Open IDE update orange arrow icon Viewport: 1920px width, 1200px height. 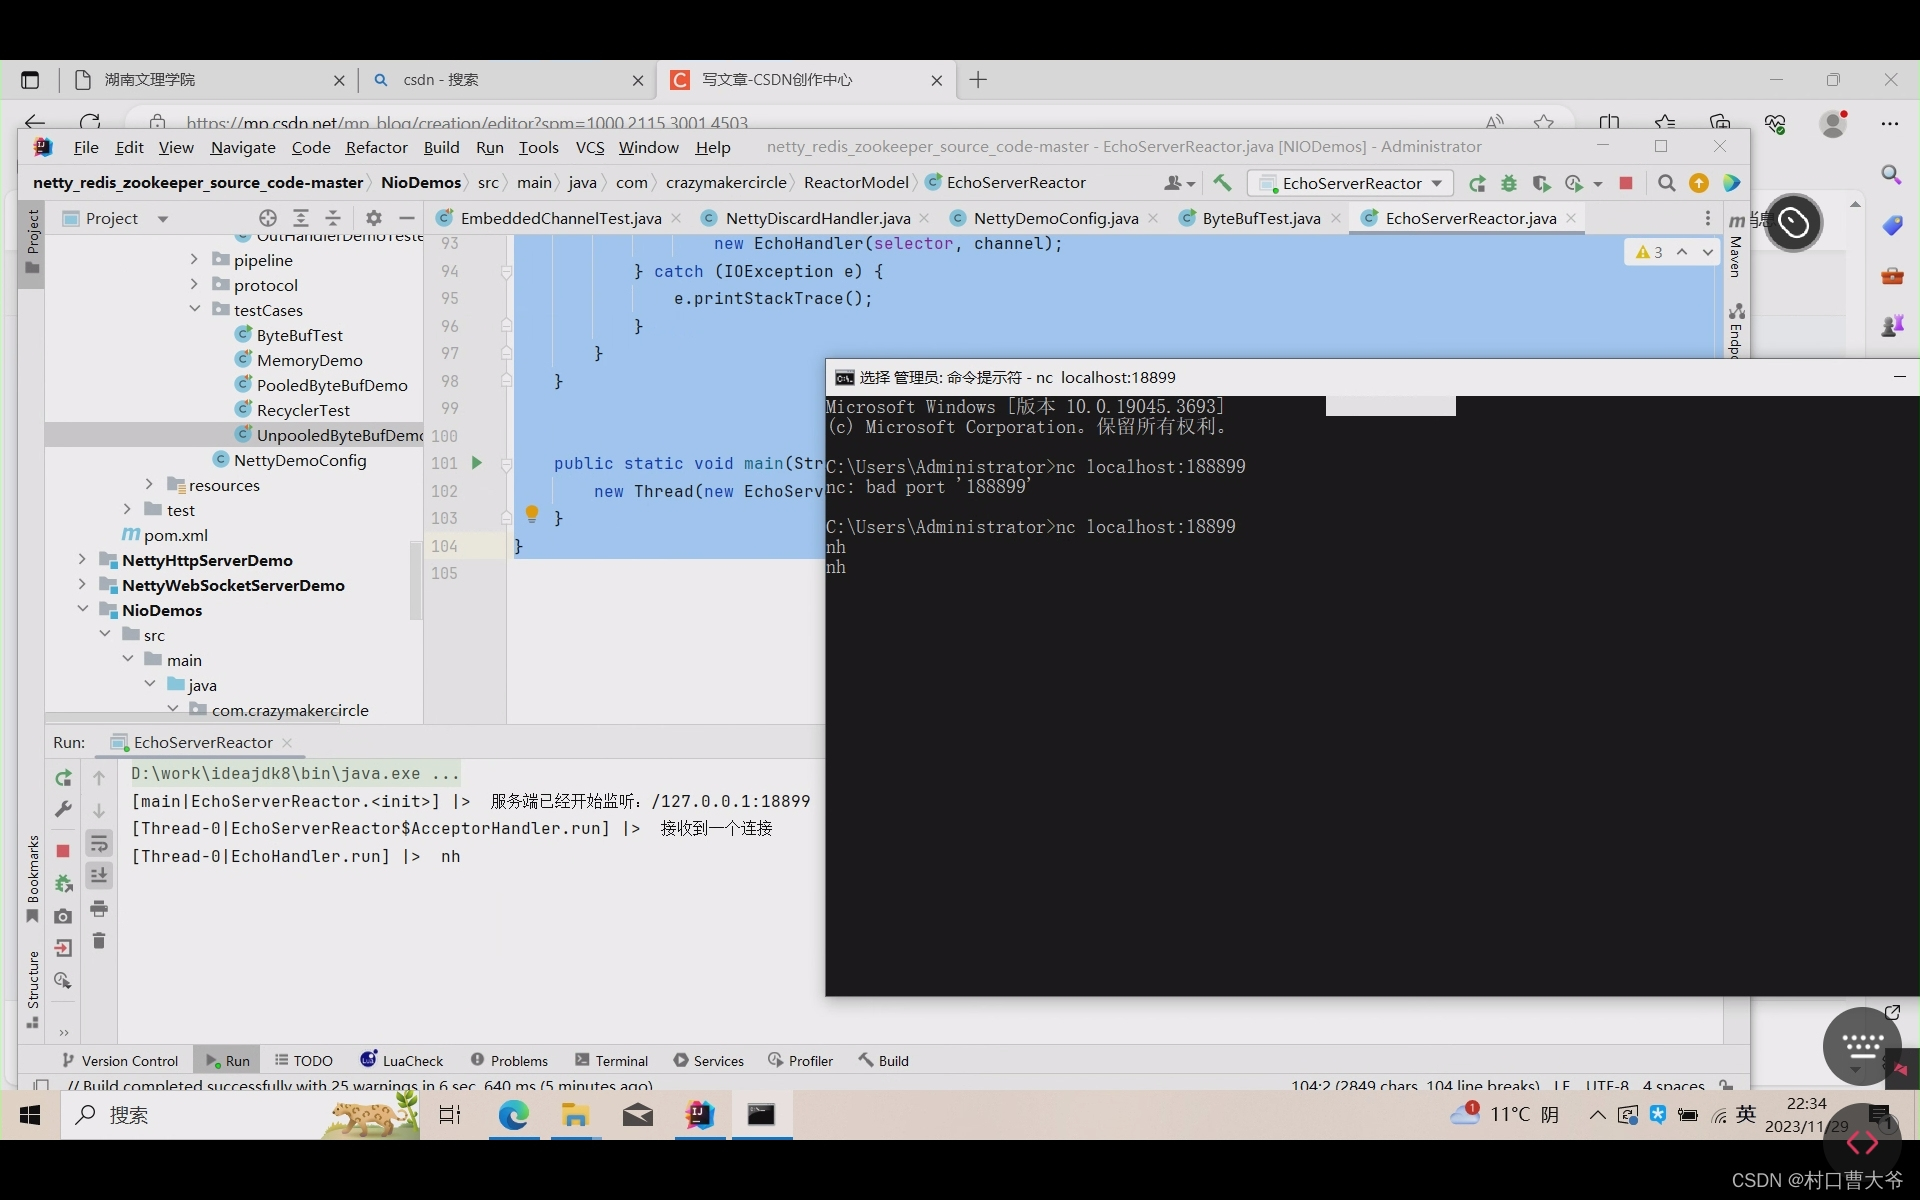point(1698,183)
